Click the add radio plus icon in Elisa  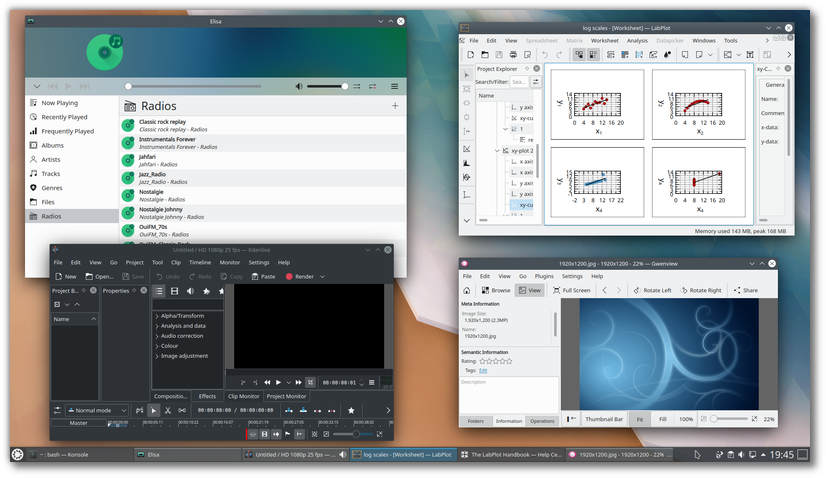click(395, 106)
